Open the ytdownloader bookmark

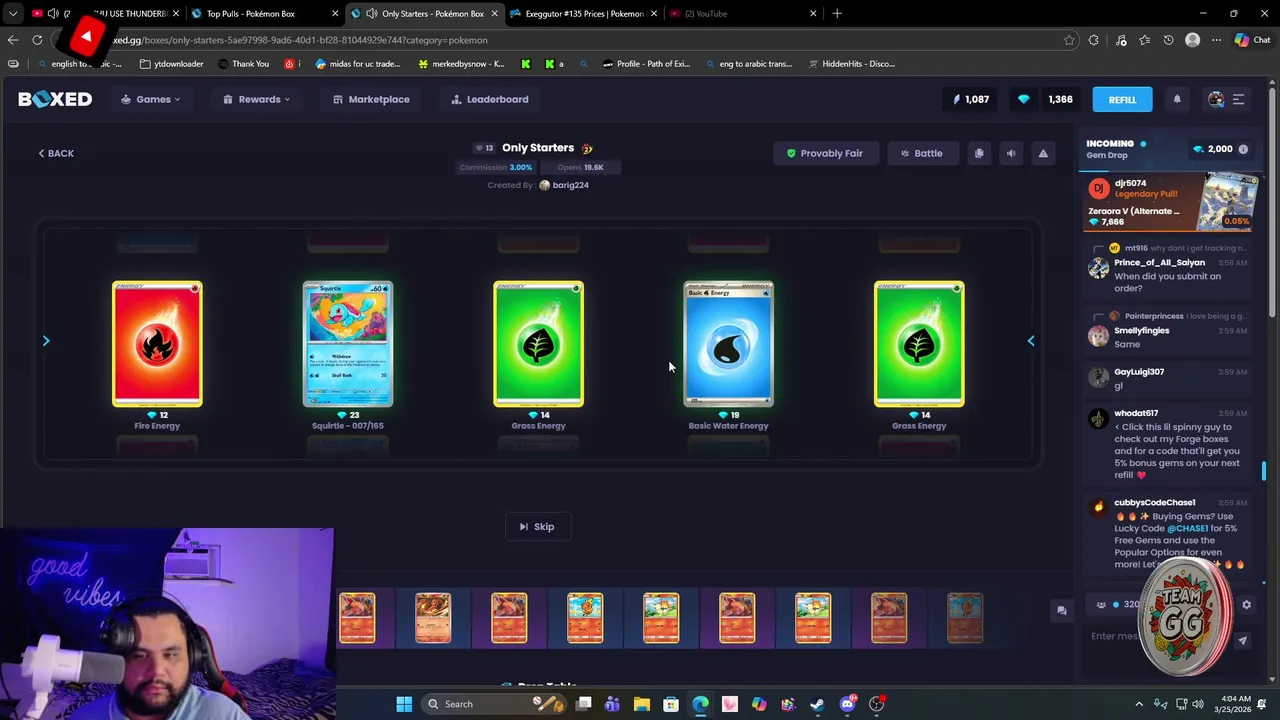[x=171, y=64]
